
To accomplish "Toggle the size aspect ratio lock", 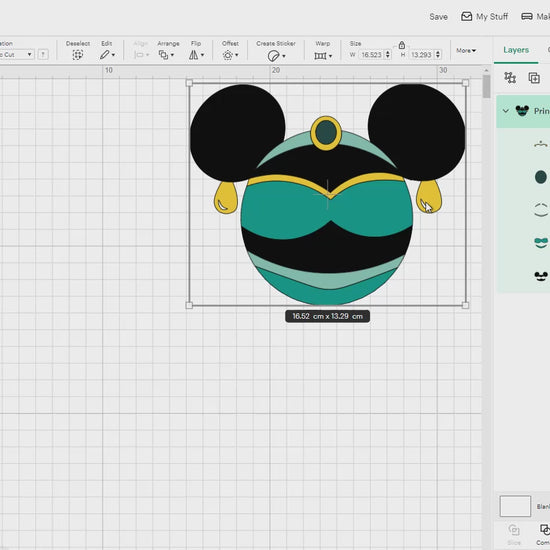I will click(x=402, y=45).
